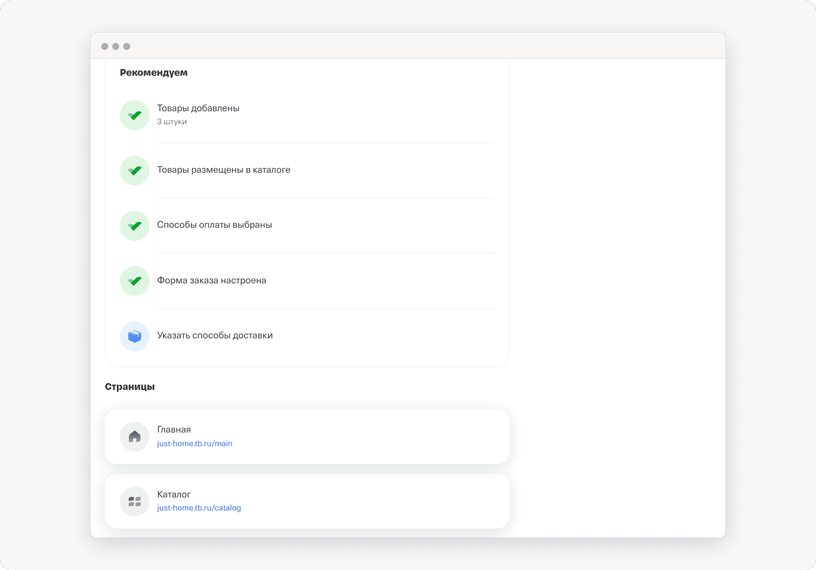This screenshot has height=570, width=816.
Task: Click the green check next to Способы оплаты выбраны
Action: tap(134, 225)
